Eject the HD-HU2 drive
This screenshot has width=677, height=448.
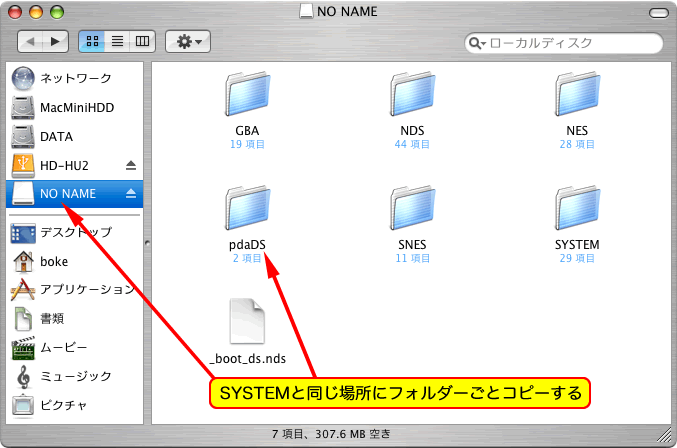pyautogui.click(x=131, y=165)
